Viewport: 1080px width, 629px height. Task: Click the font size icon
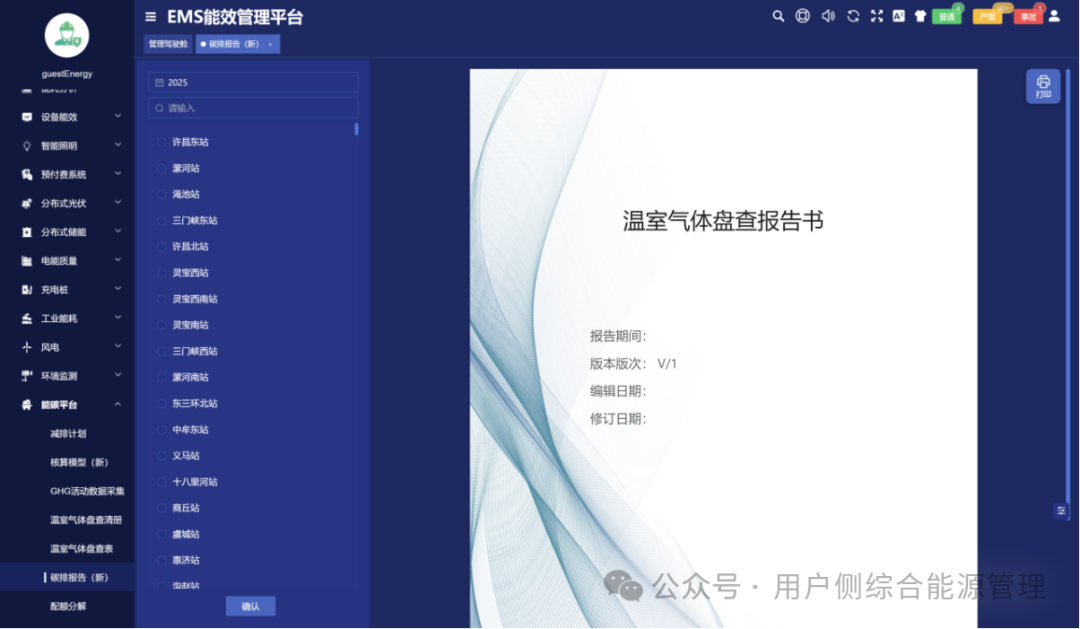pos(898,16)
